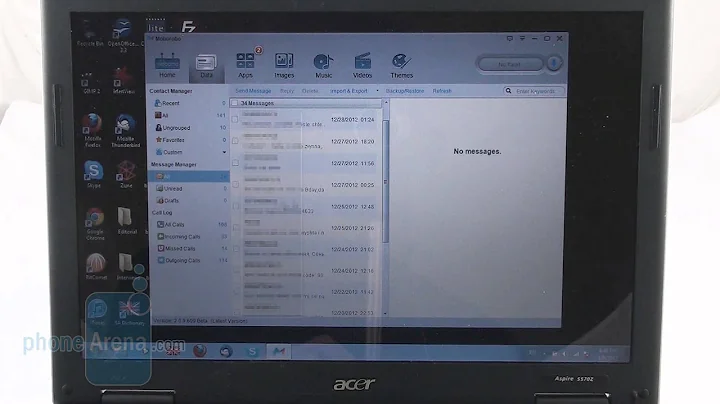Open the Zune desktop icon
The image size is (720, 404).
tap(126, 174)
